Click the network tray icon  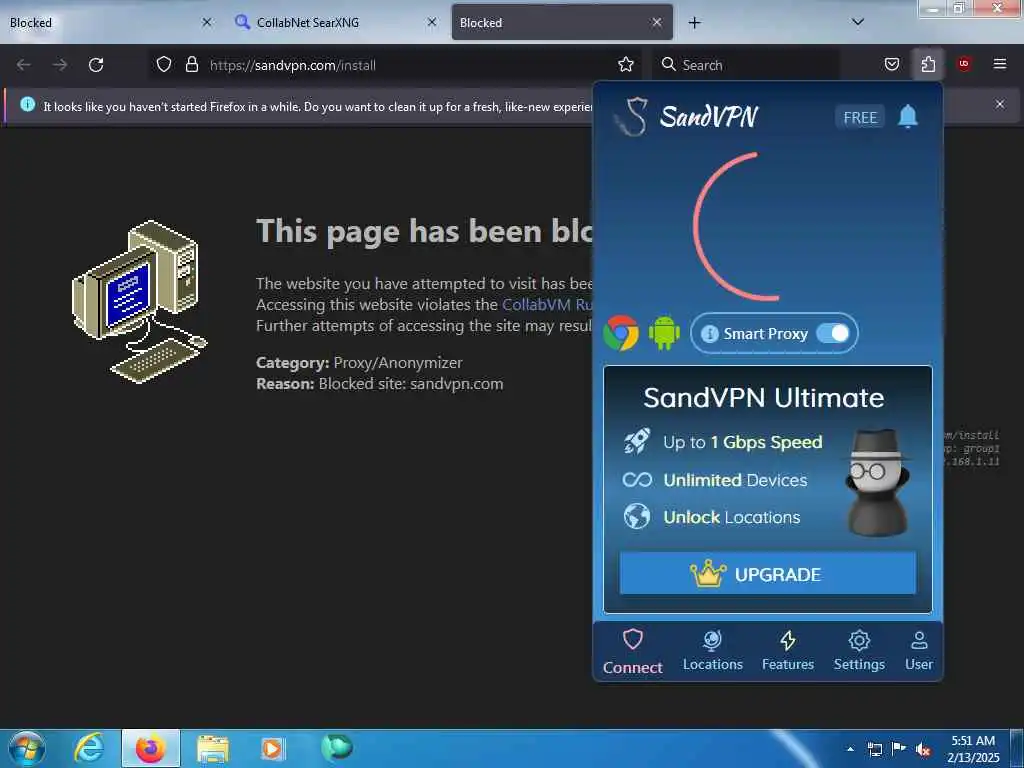(x=875, y=749)
